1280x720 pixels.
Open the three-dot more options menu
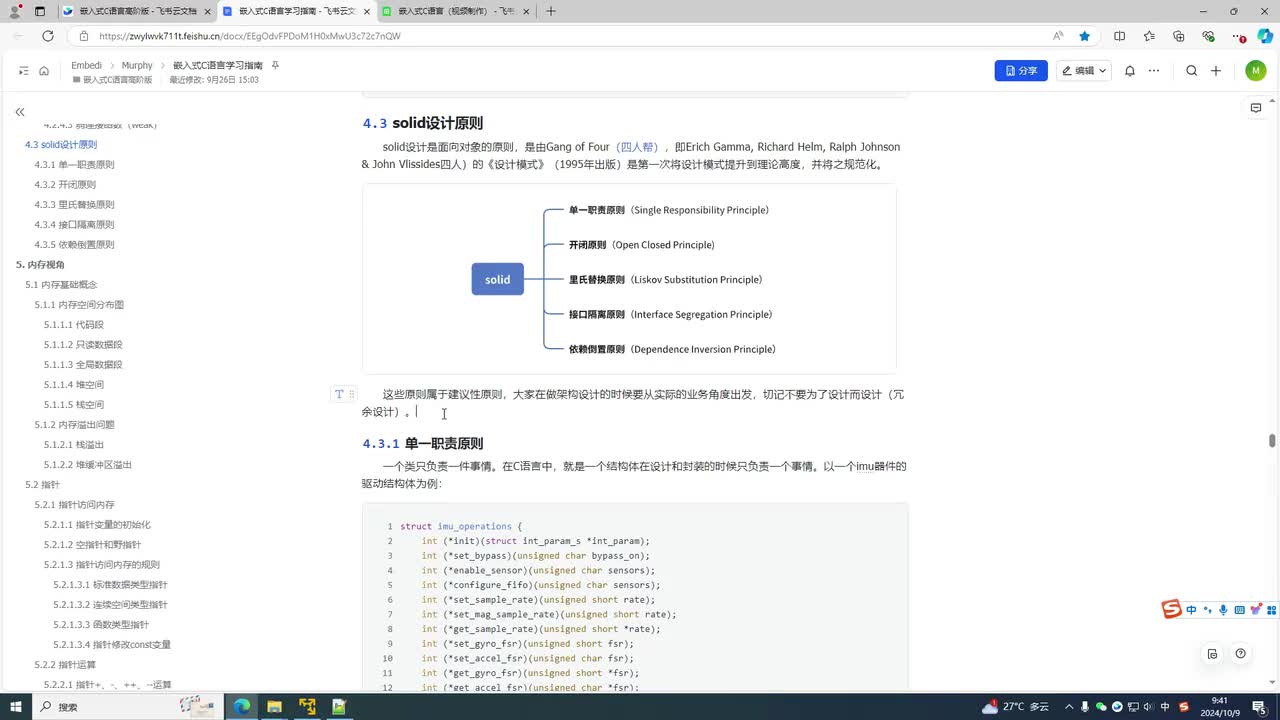tap(1154, 71)
